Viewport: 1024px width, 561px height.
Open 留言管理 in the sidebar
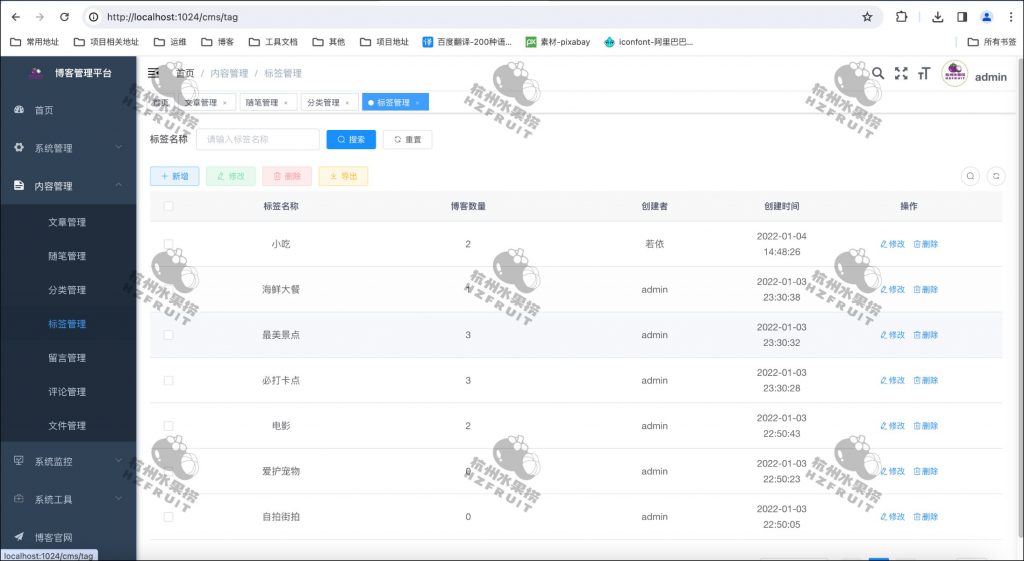[x=68, y=358]
